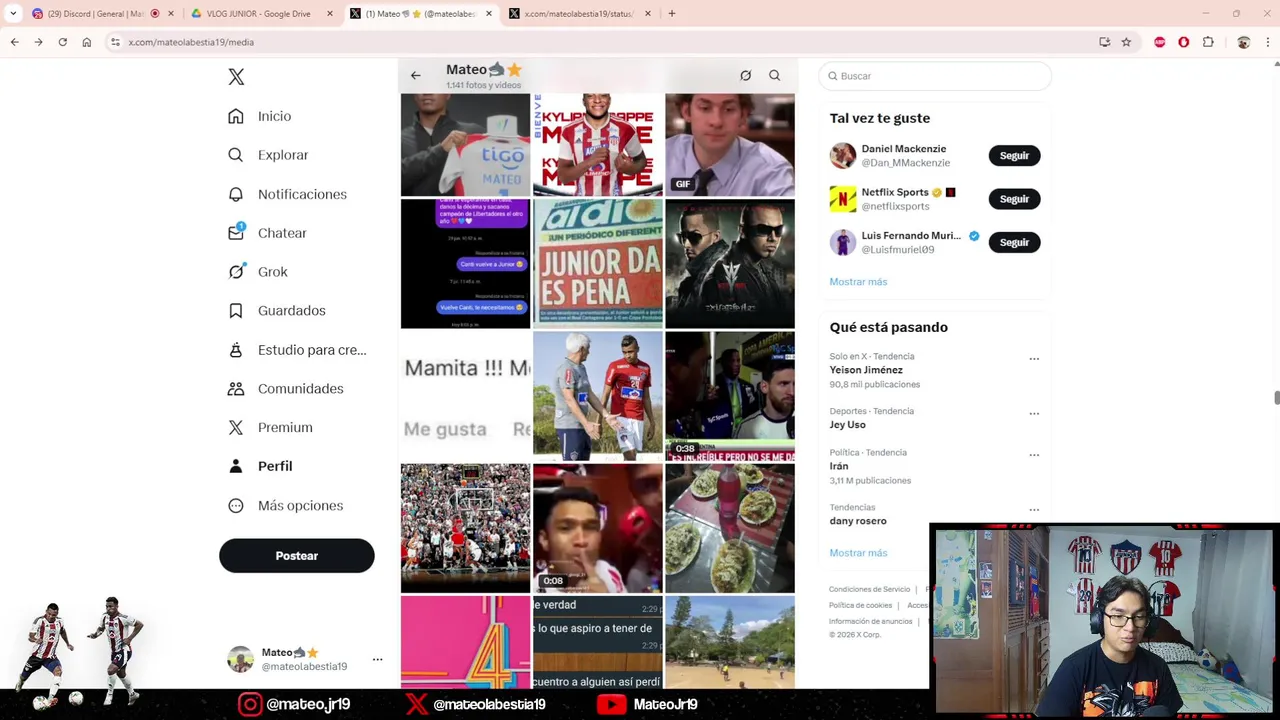Select Comunidades menu label
Image resolution: width=1280 pixels, height=720 pixels.
[x=300, y=388]
